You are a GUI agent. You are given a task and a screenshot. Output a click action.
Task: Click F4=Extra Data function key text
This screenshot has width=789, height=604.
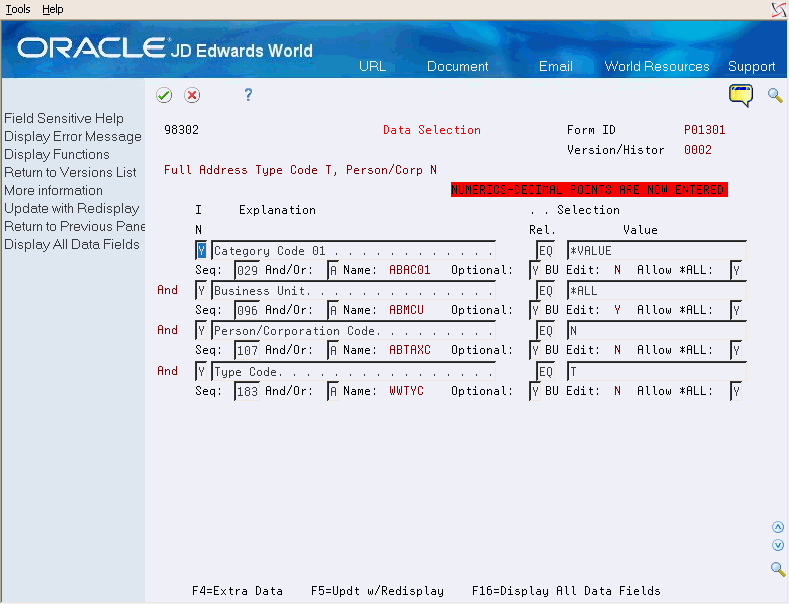pos(238,591)
